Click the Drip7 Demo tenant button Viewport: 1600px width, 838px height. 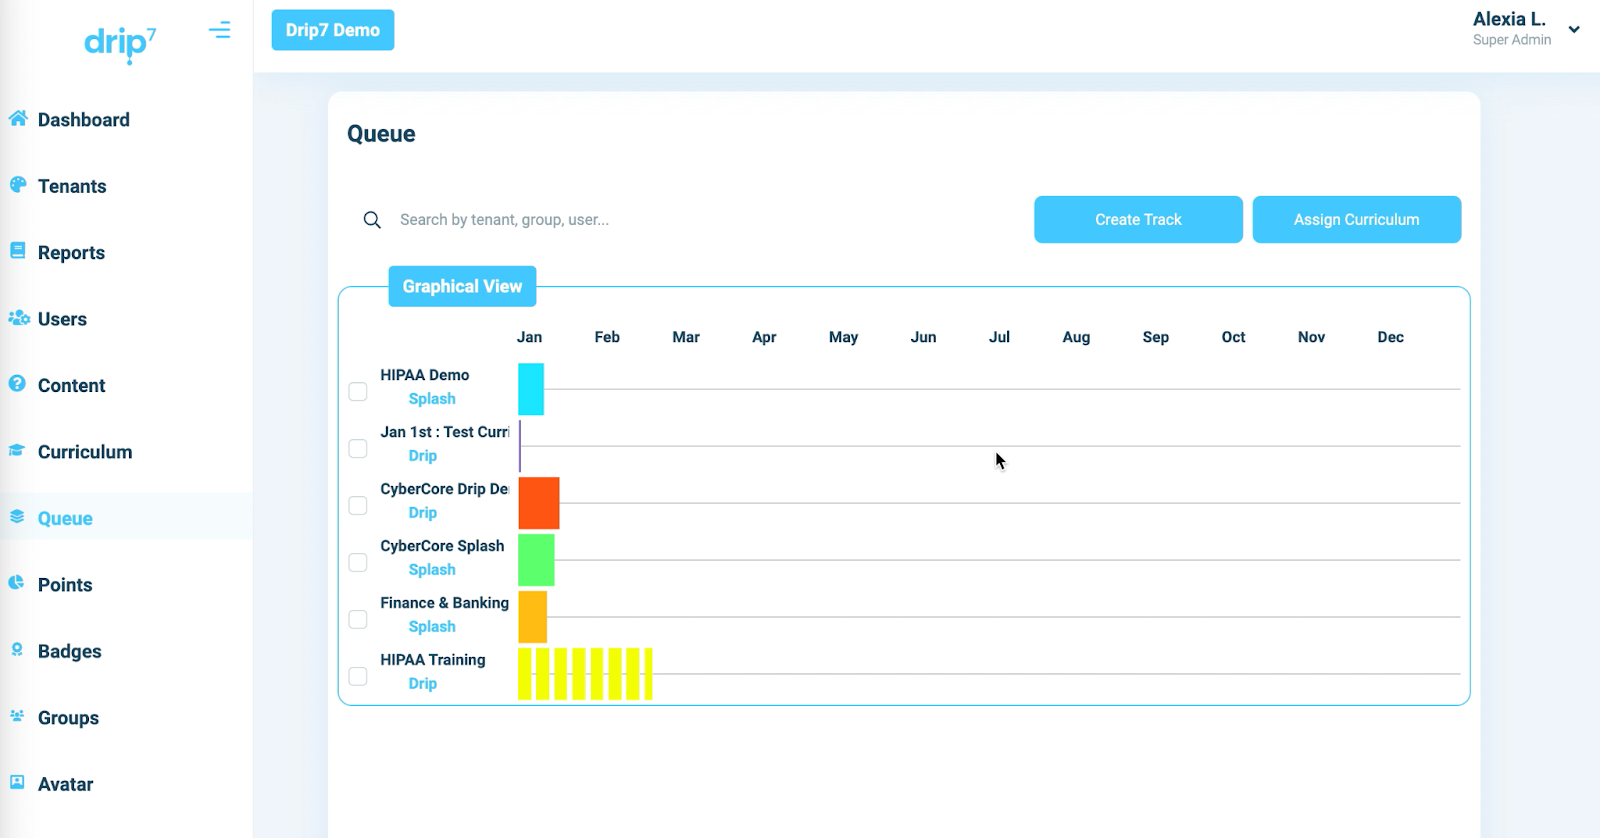(333, 30)
